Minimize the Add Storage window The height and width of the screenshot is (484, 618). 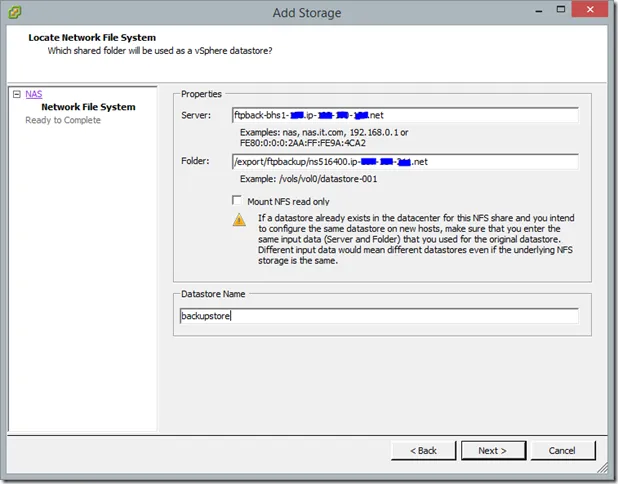[x=539, y=10]
